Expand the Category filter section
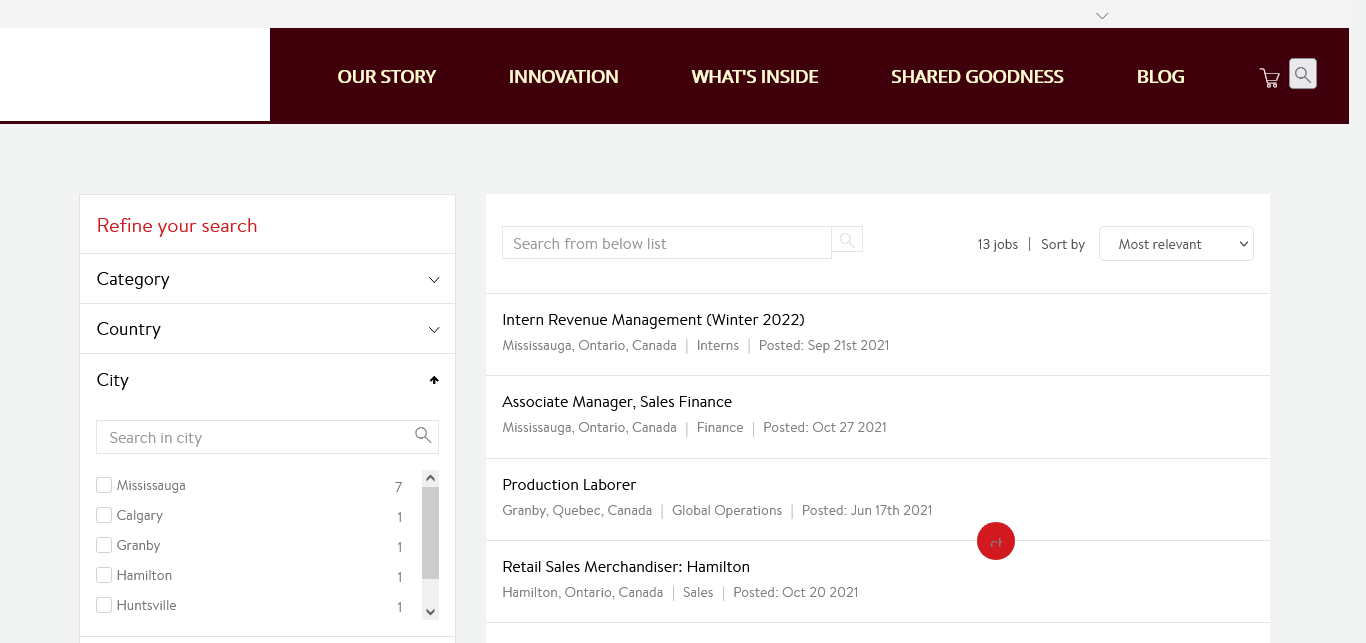The width and height of the screenshot is (1366, 643). click(x=267, y=279)
